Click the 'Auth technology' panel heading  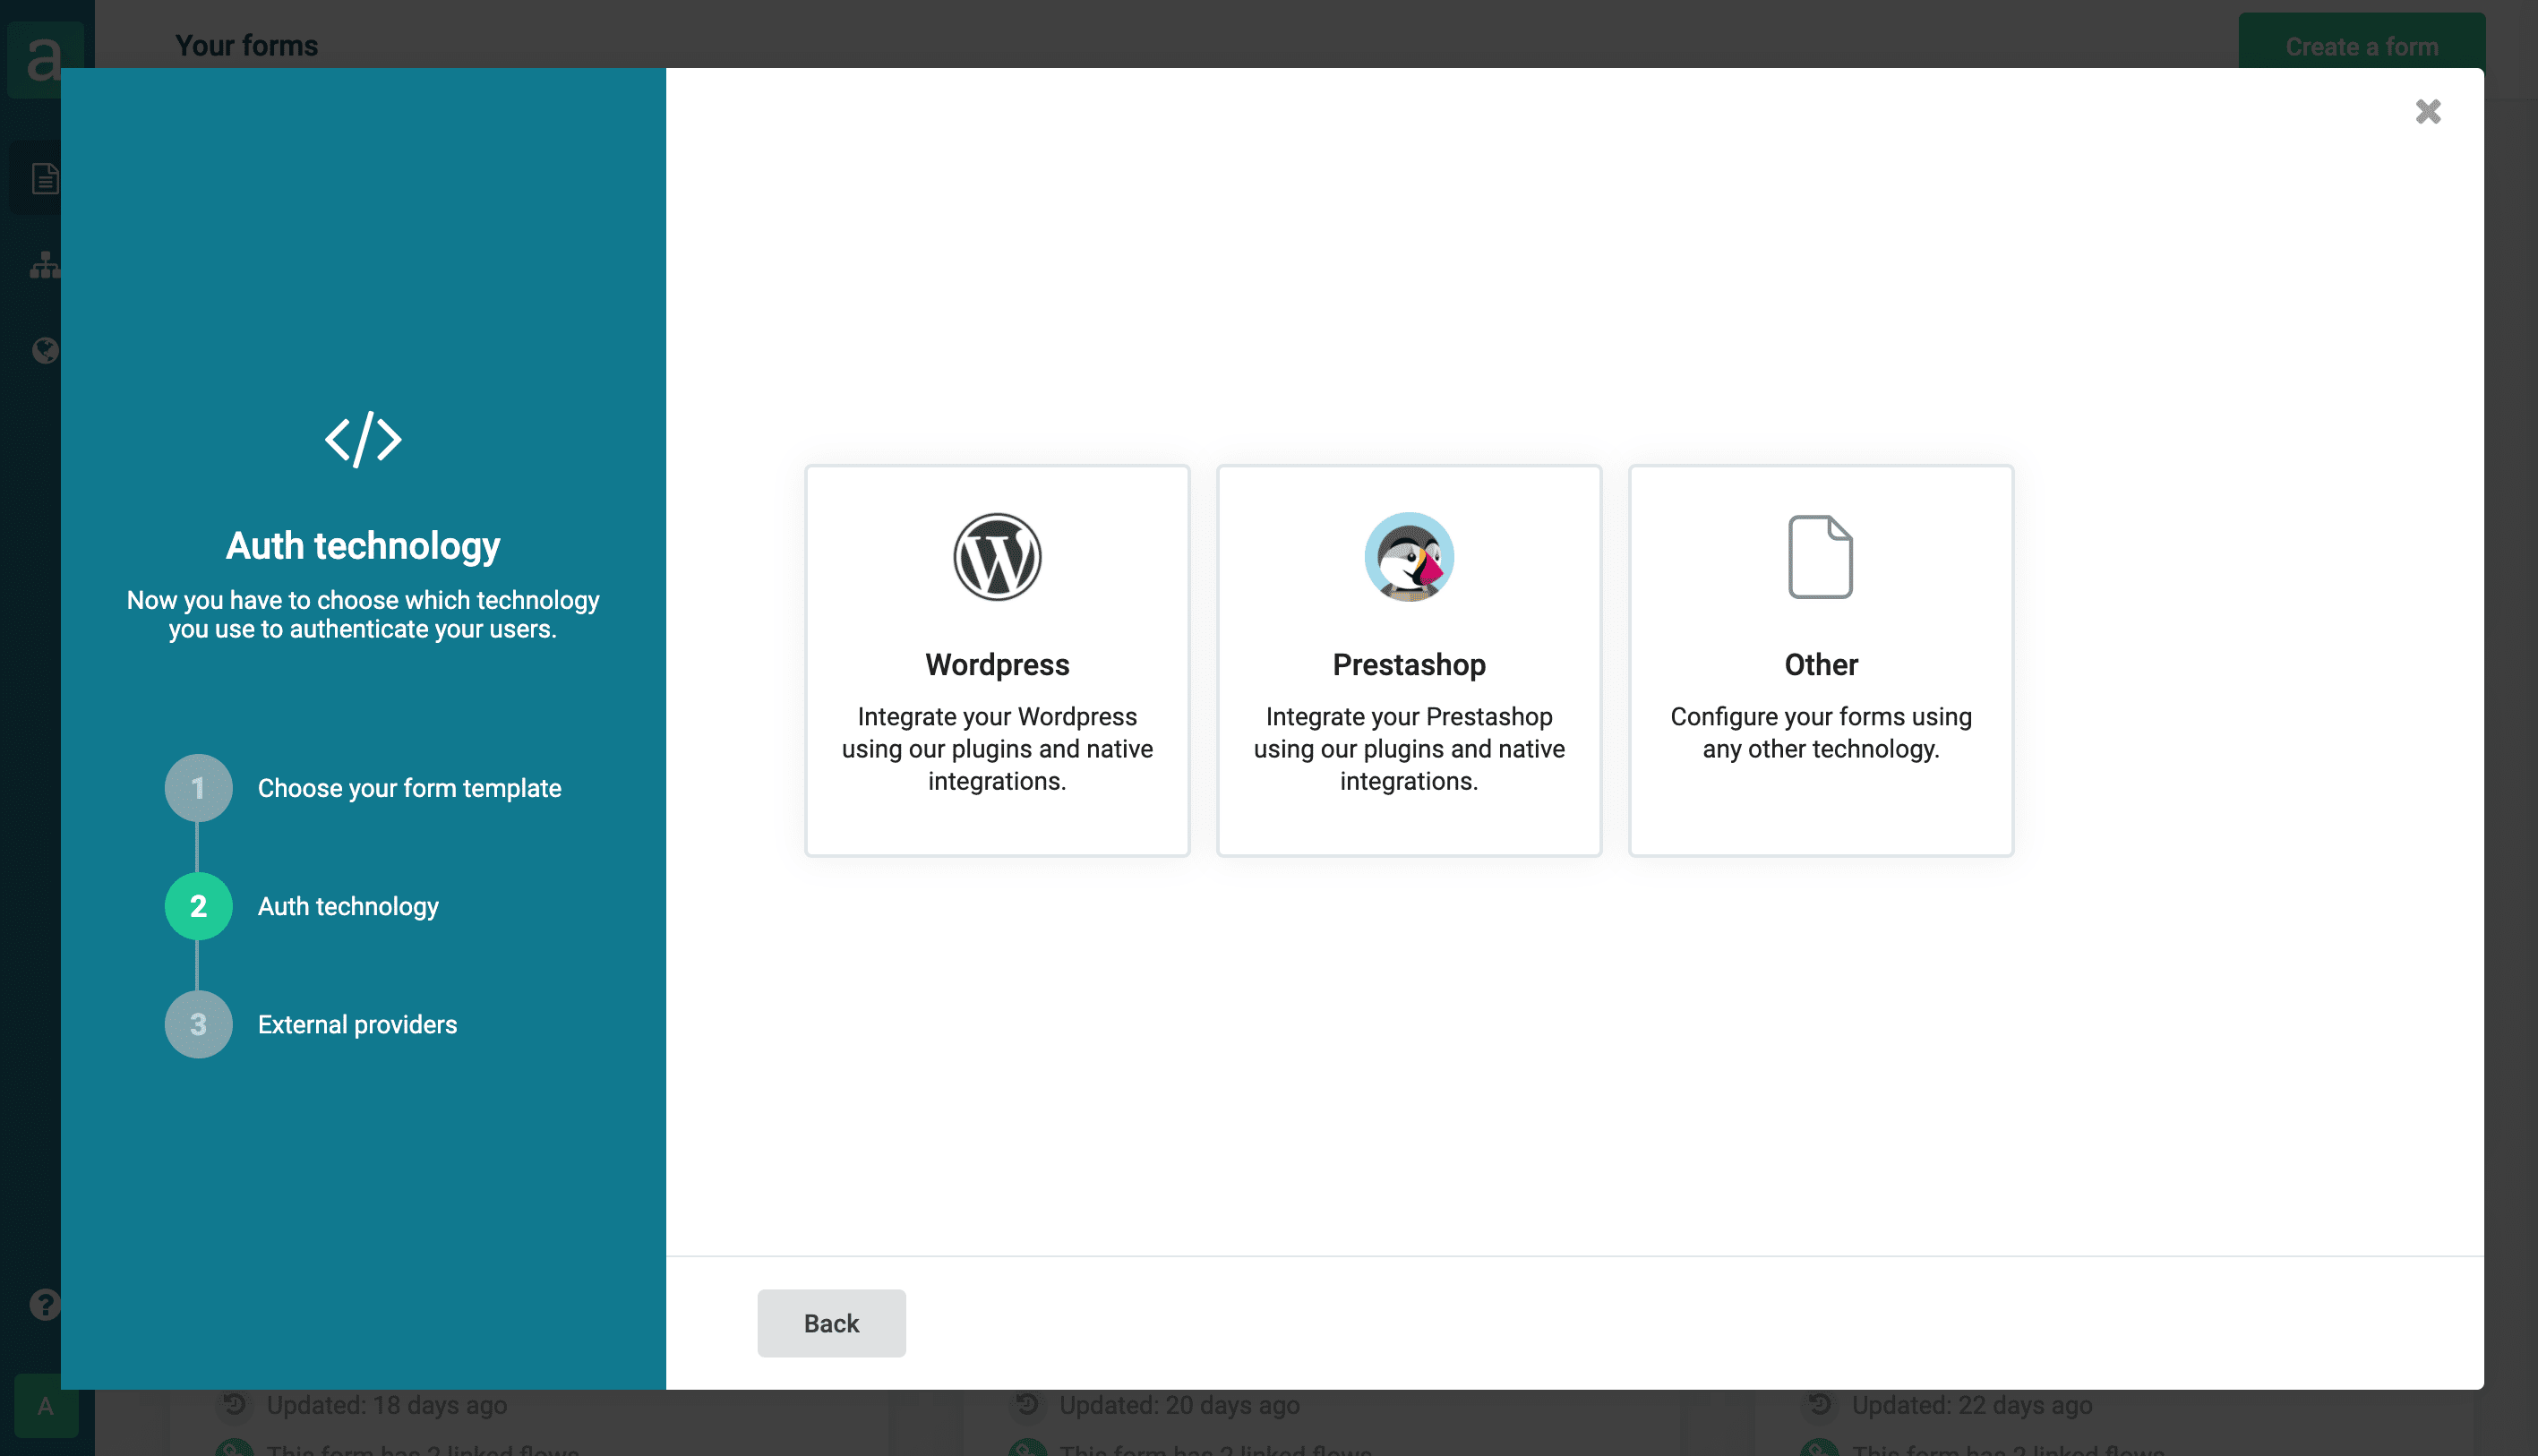click(363, 546)
